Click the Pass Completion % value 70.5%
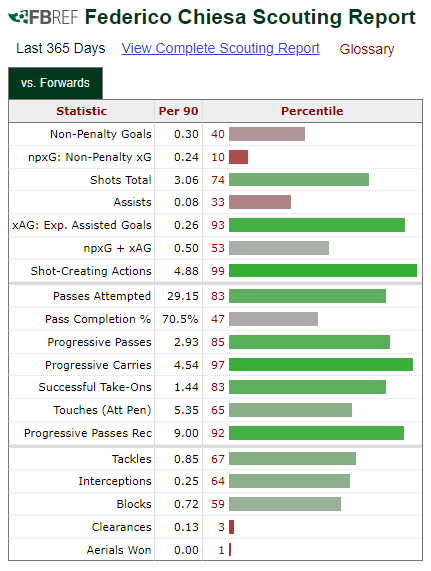 [x=180, y=319]
